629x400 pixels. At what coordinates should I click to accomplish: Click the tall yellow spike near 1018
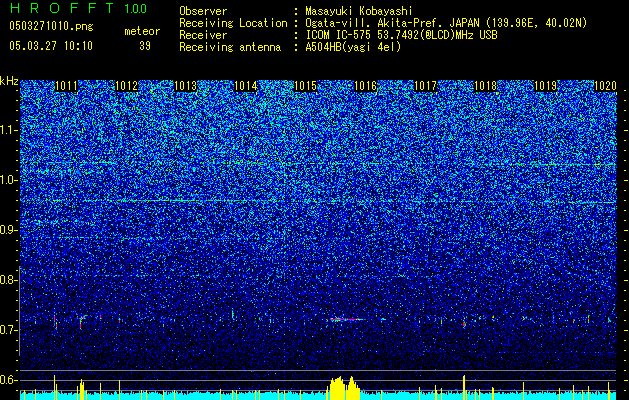(x=464, y=387)
